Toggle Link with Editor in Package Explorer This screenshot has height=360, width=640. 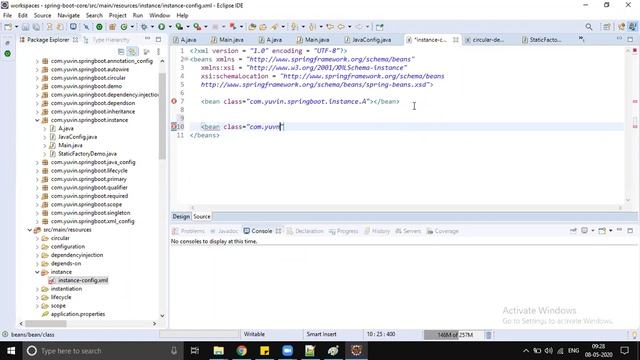[132, 52]
